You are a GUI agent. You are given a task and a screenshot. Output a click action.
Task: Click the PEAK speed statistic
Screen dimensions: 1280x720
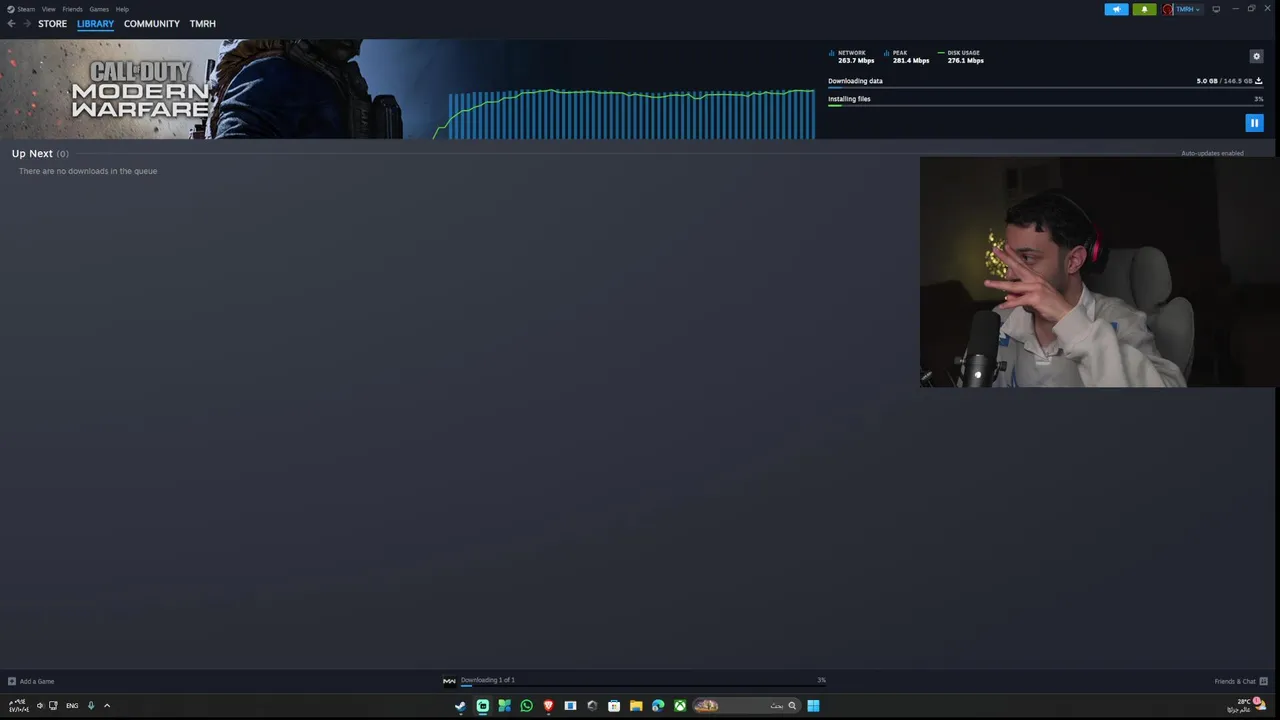[907, 56]
